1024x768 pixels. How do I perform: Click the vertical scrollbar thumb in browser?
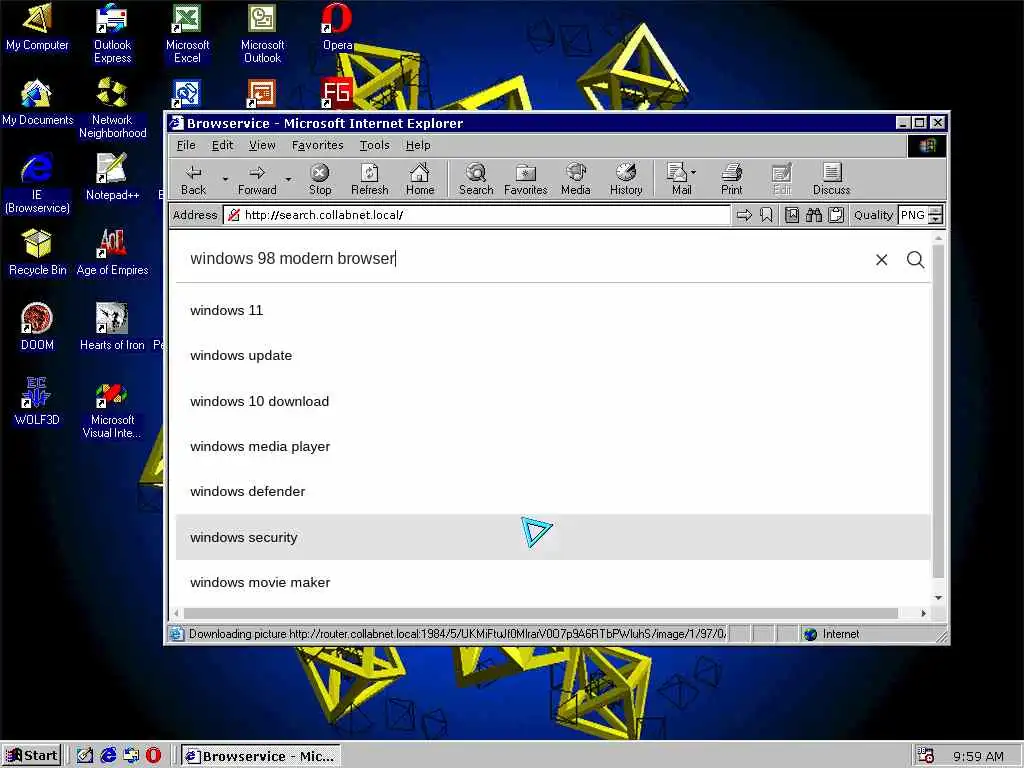[x=938, y=411]
